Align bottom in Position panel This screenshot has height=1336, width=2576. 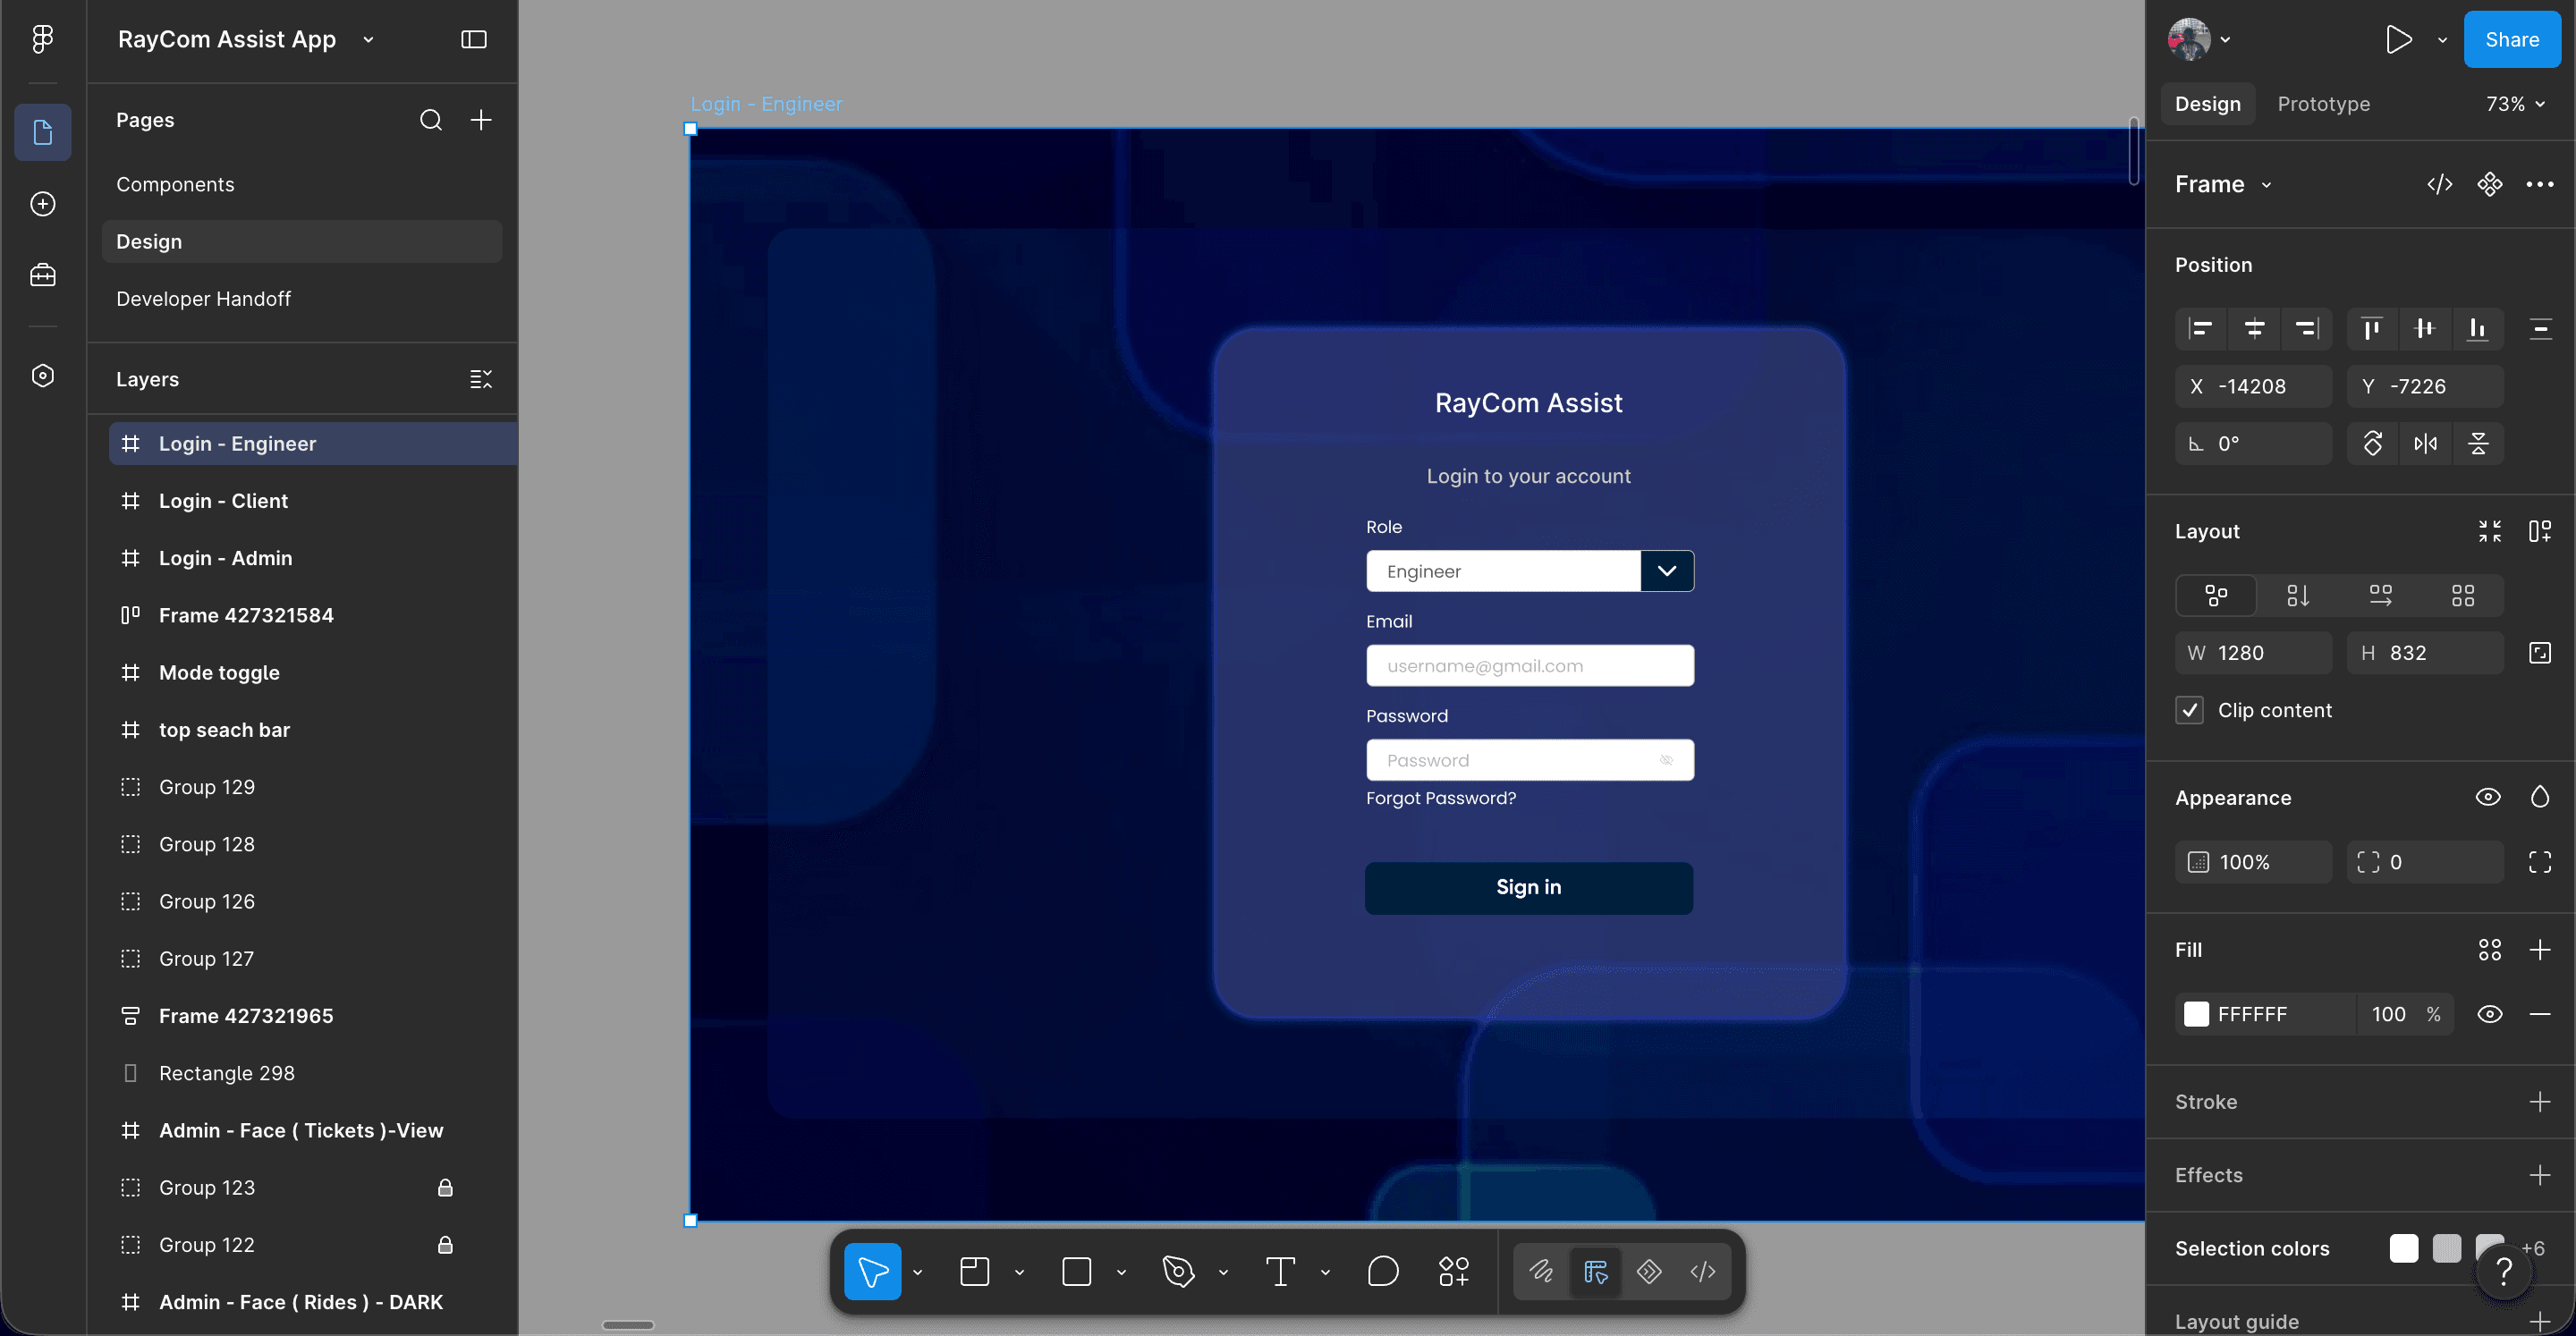pyautogui.click(x=2477, y=328)
